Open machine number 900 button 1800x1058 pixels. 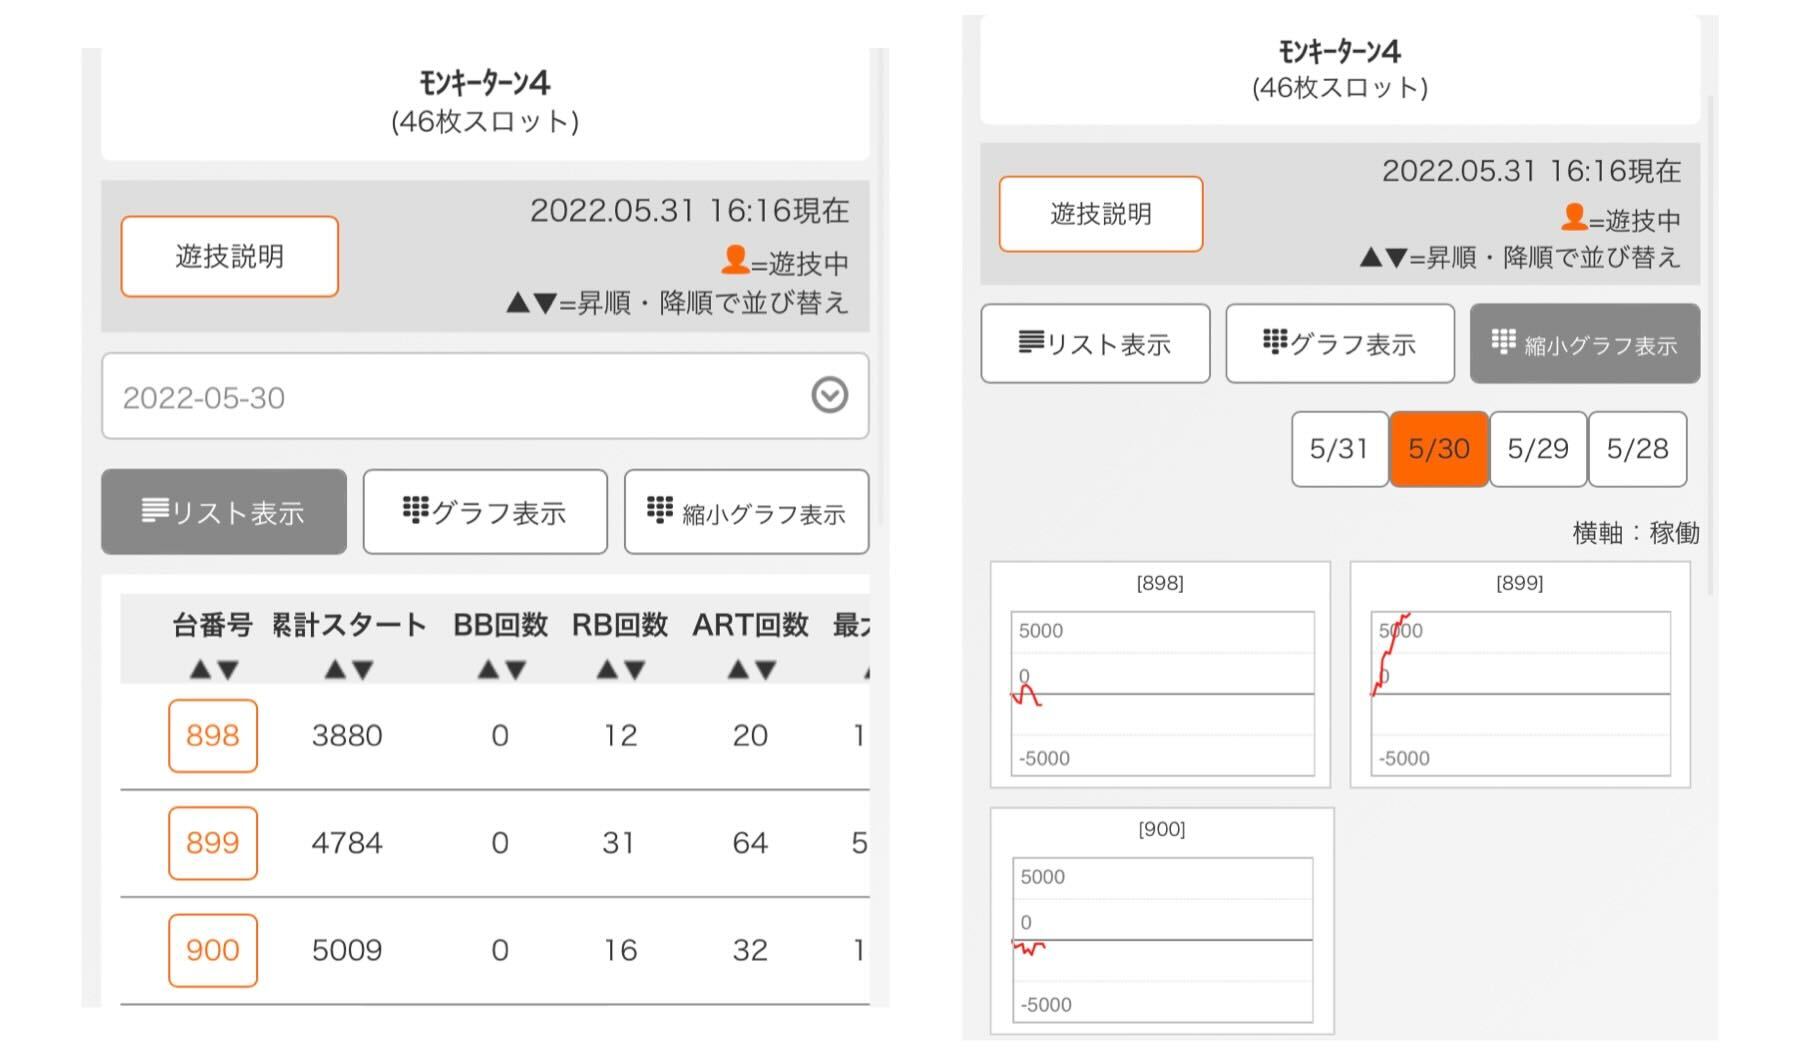tap(213, 950)
